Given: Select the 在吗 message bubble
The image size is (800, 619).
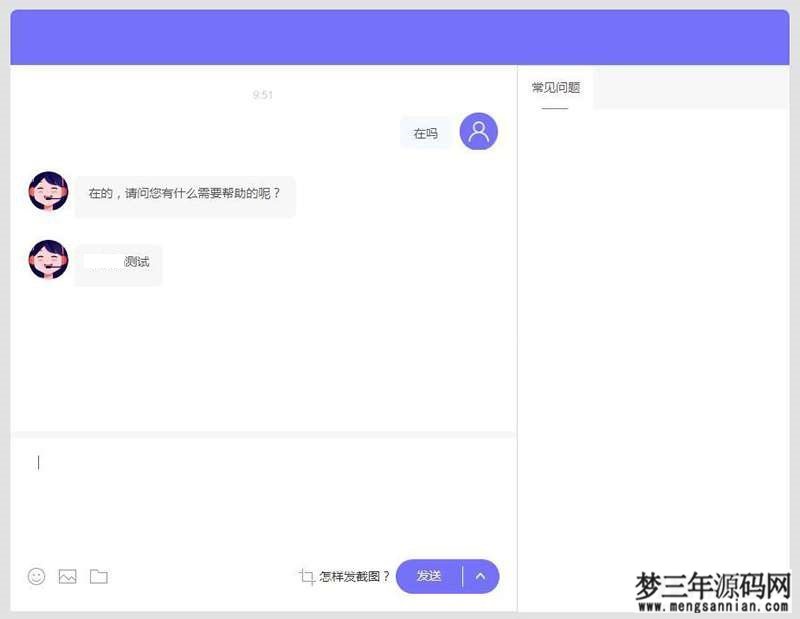Looking at the screenshot, I should pos(426,131).
